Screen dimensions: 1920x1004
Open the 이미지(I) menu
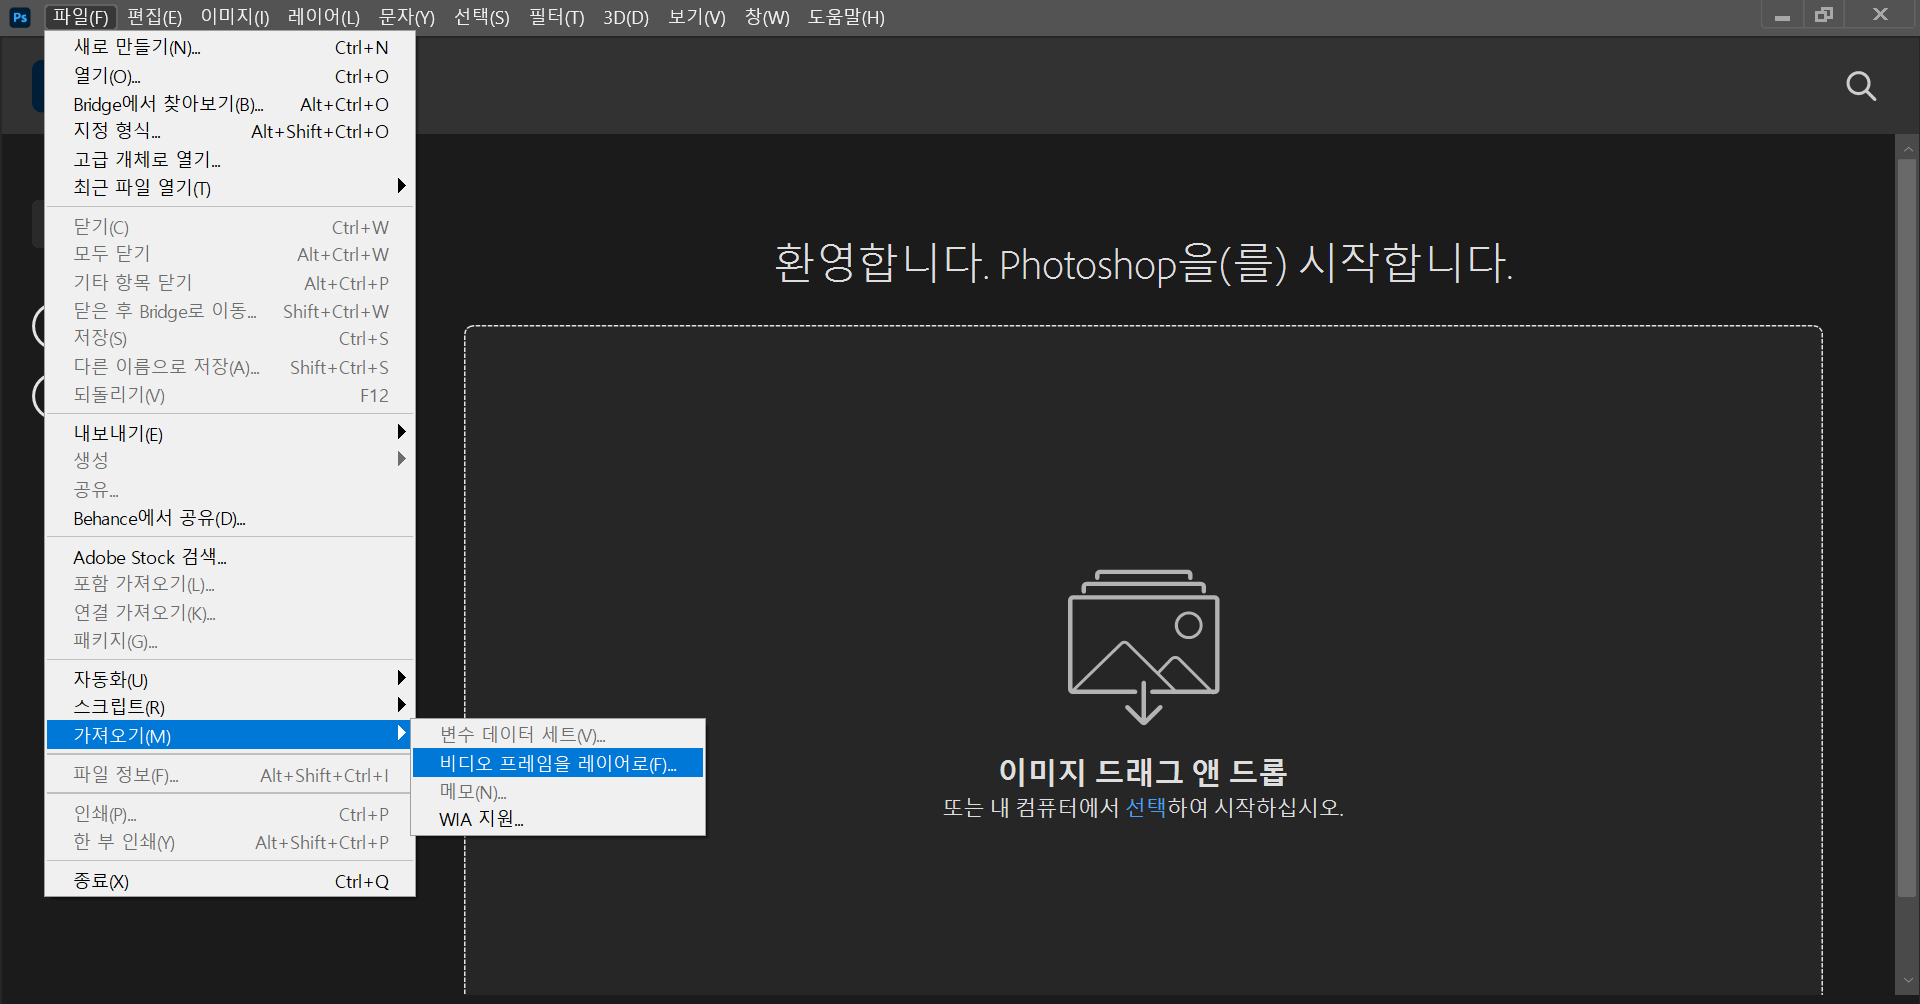coord(235,17)
